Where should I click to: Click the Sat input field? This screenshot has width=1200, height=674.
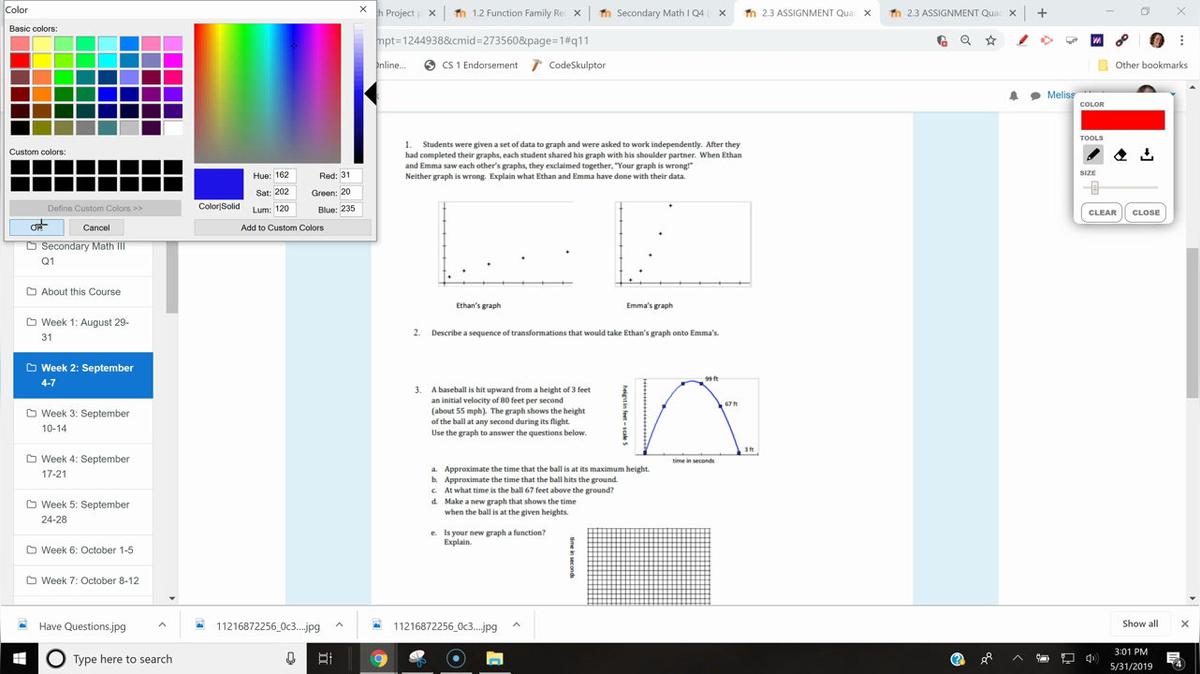click(x=285, y=192)
